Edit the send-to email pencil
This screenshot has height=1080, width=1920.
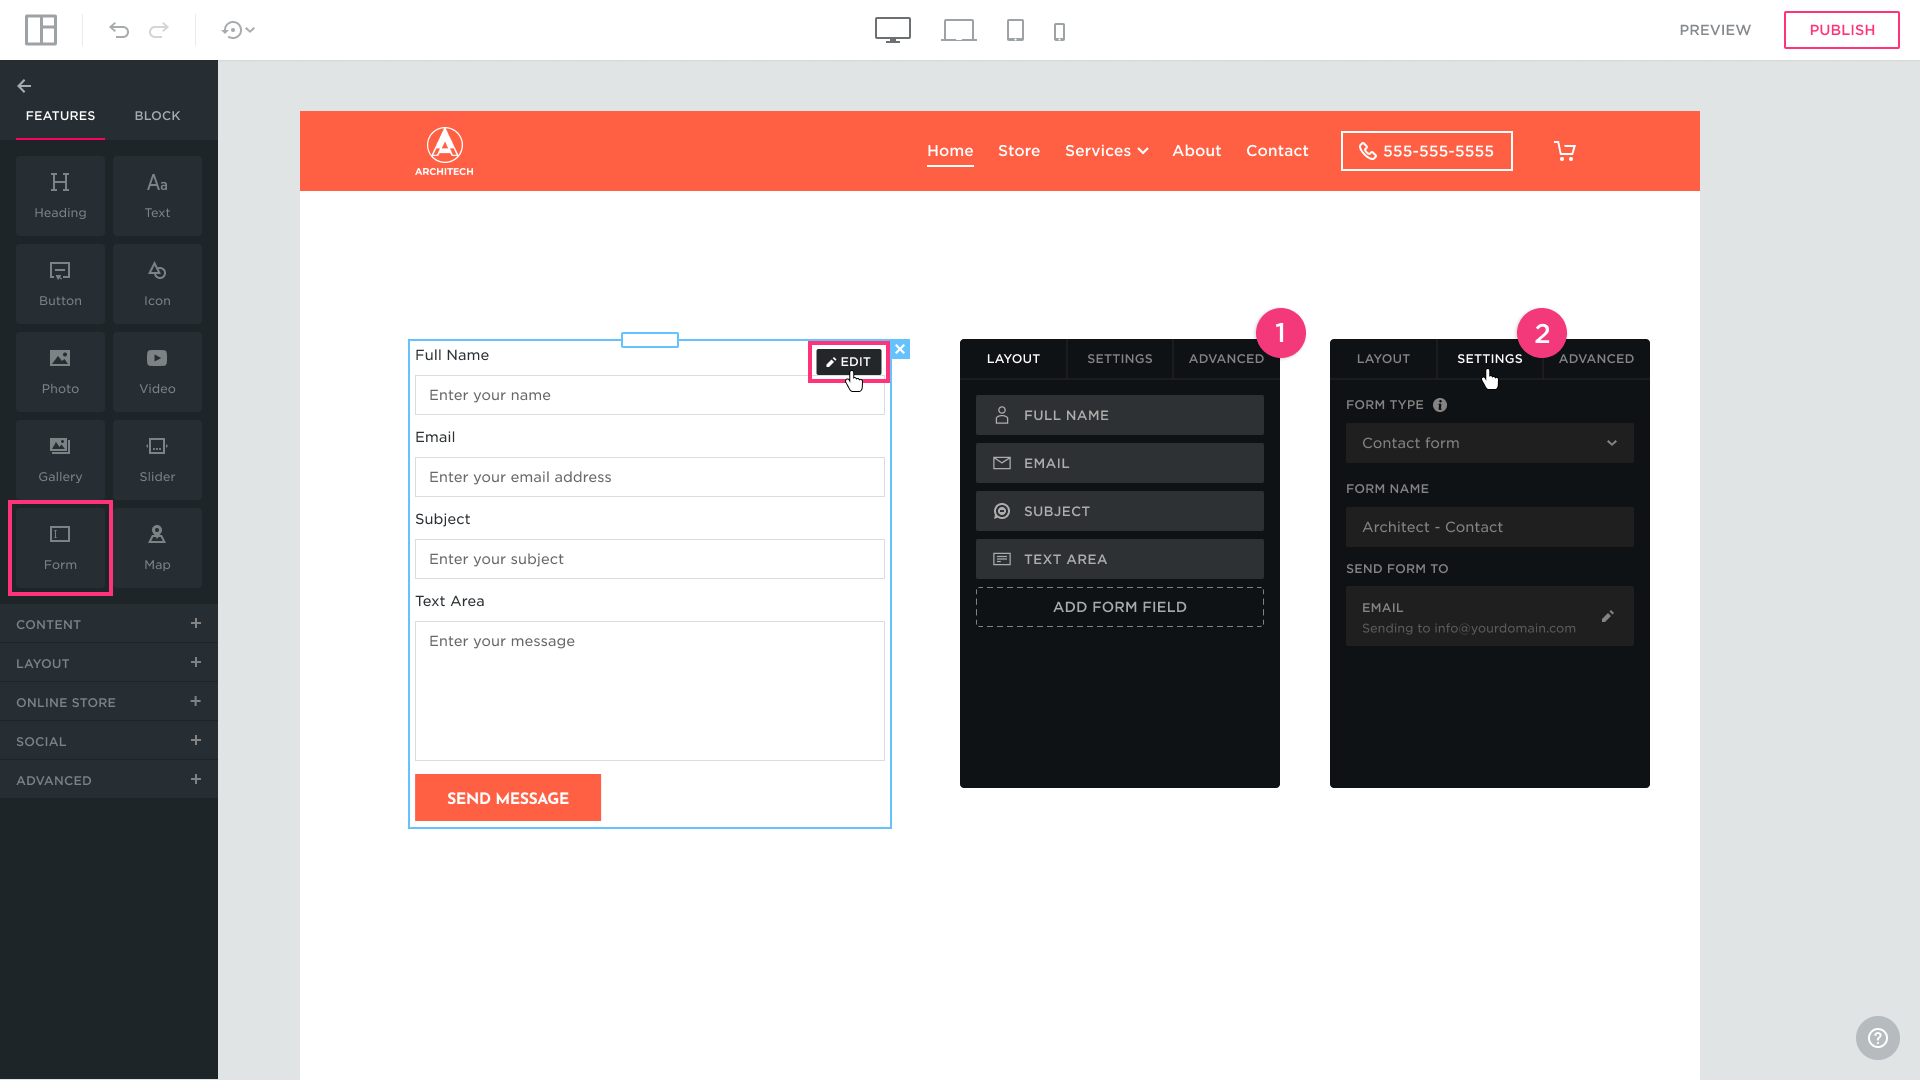1607,617
